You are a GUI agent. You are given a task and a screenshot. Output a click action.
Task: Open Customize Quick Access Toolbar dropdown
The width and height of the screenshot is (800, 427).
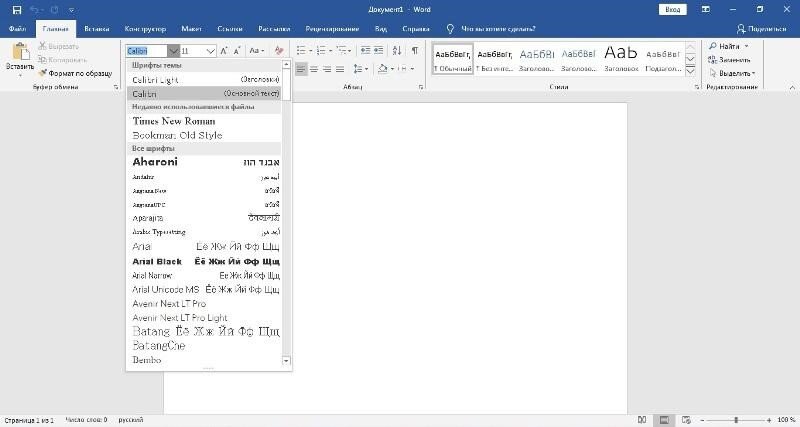tap(71, 10)
